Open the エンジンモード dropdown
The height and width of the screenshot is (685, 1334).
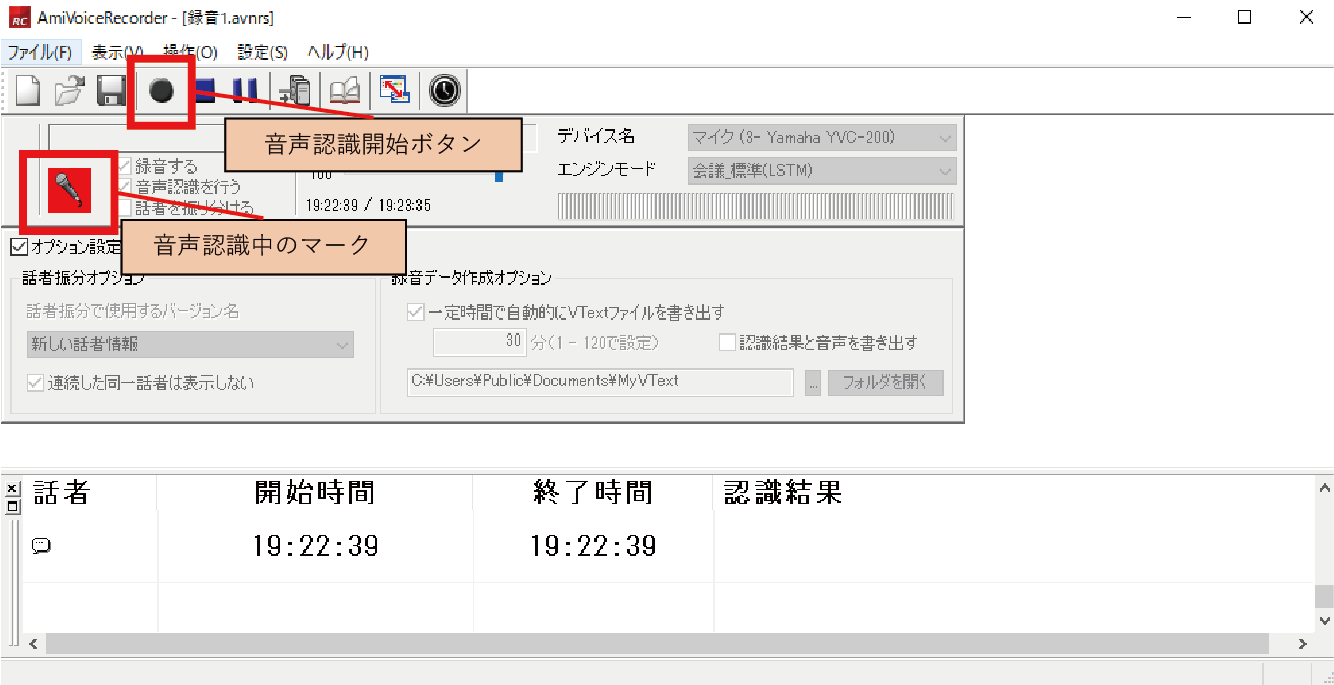click(822, 171)
